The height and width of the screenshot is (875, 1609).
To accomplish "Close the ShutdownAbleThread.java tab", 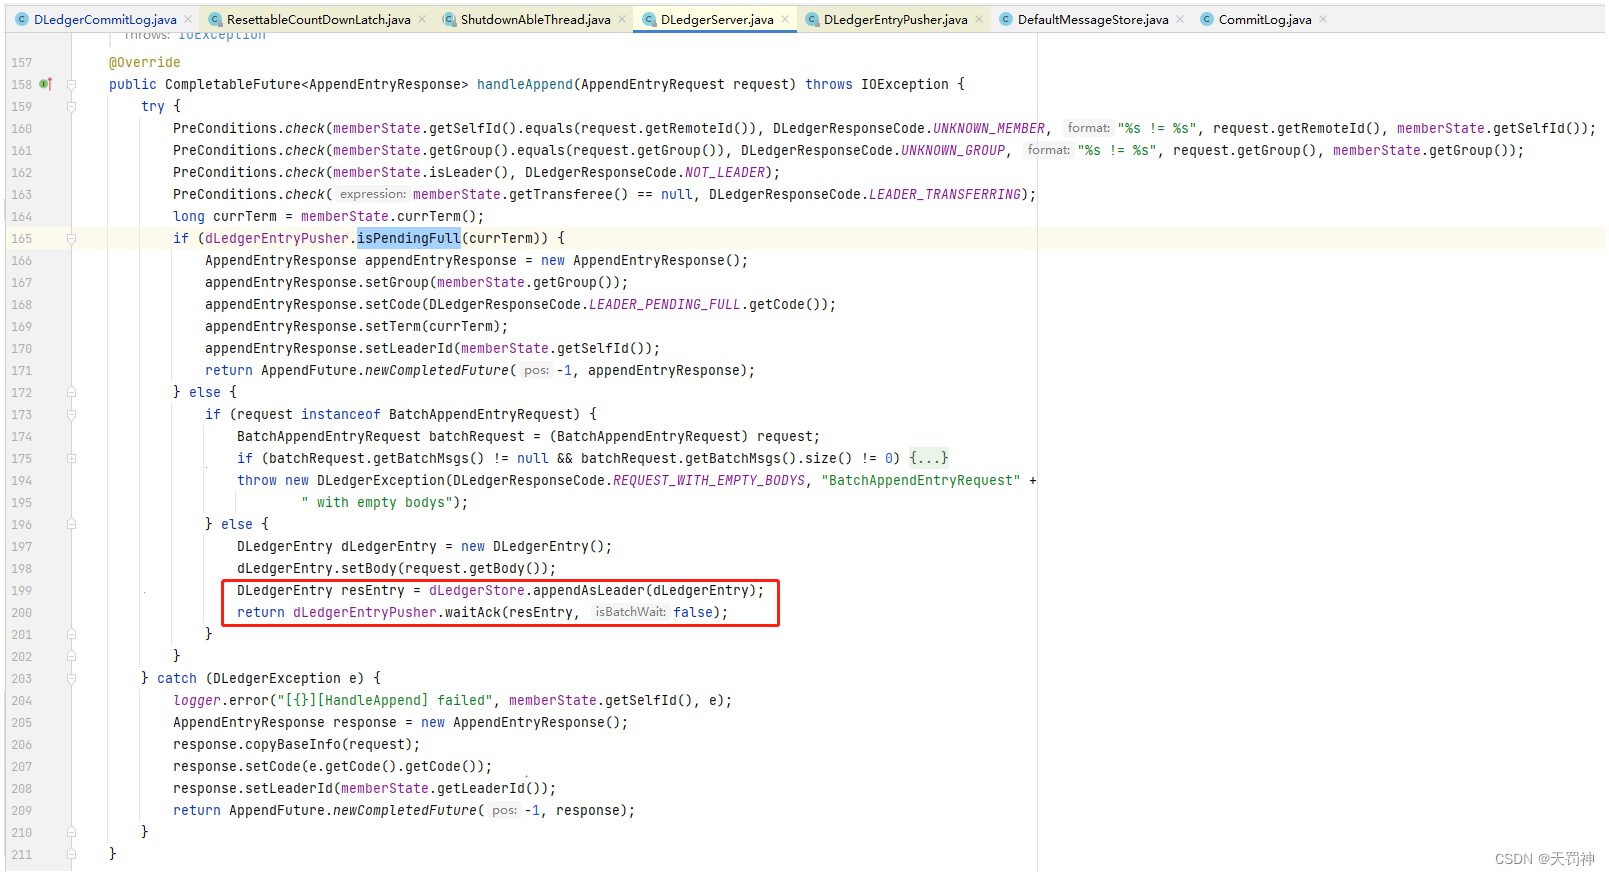I will point(622,19).
